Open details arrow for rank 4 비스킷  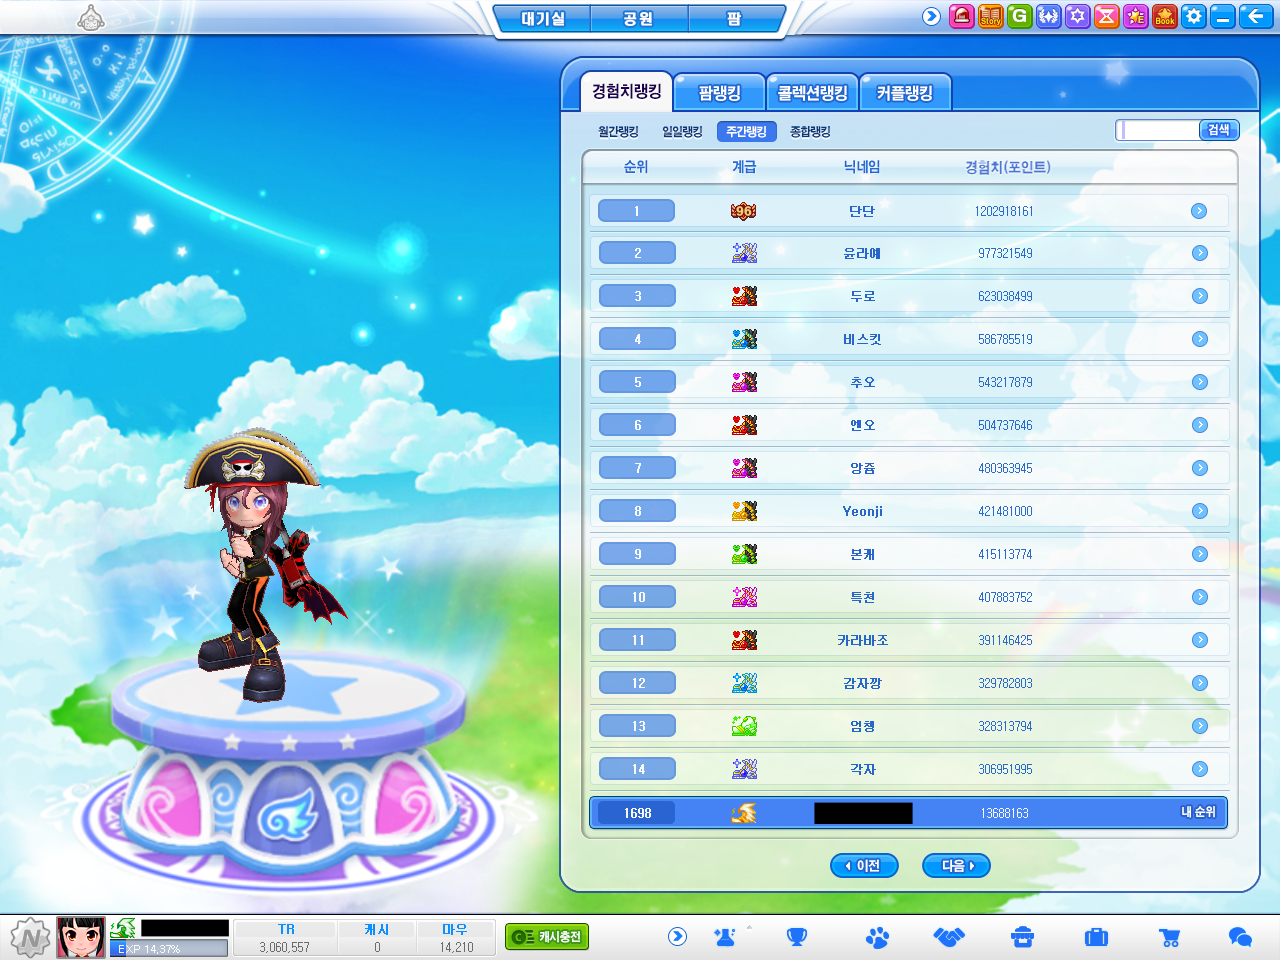pos(1199,339)
